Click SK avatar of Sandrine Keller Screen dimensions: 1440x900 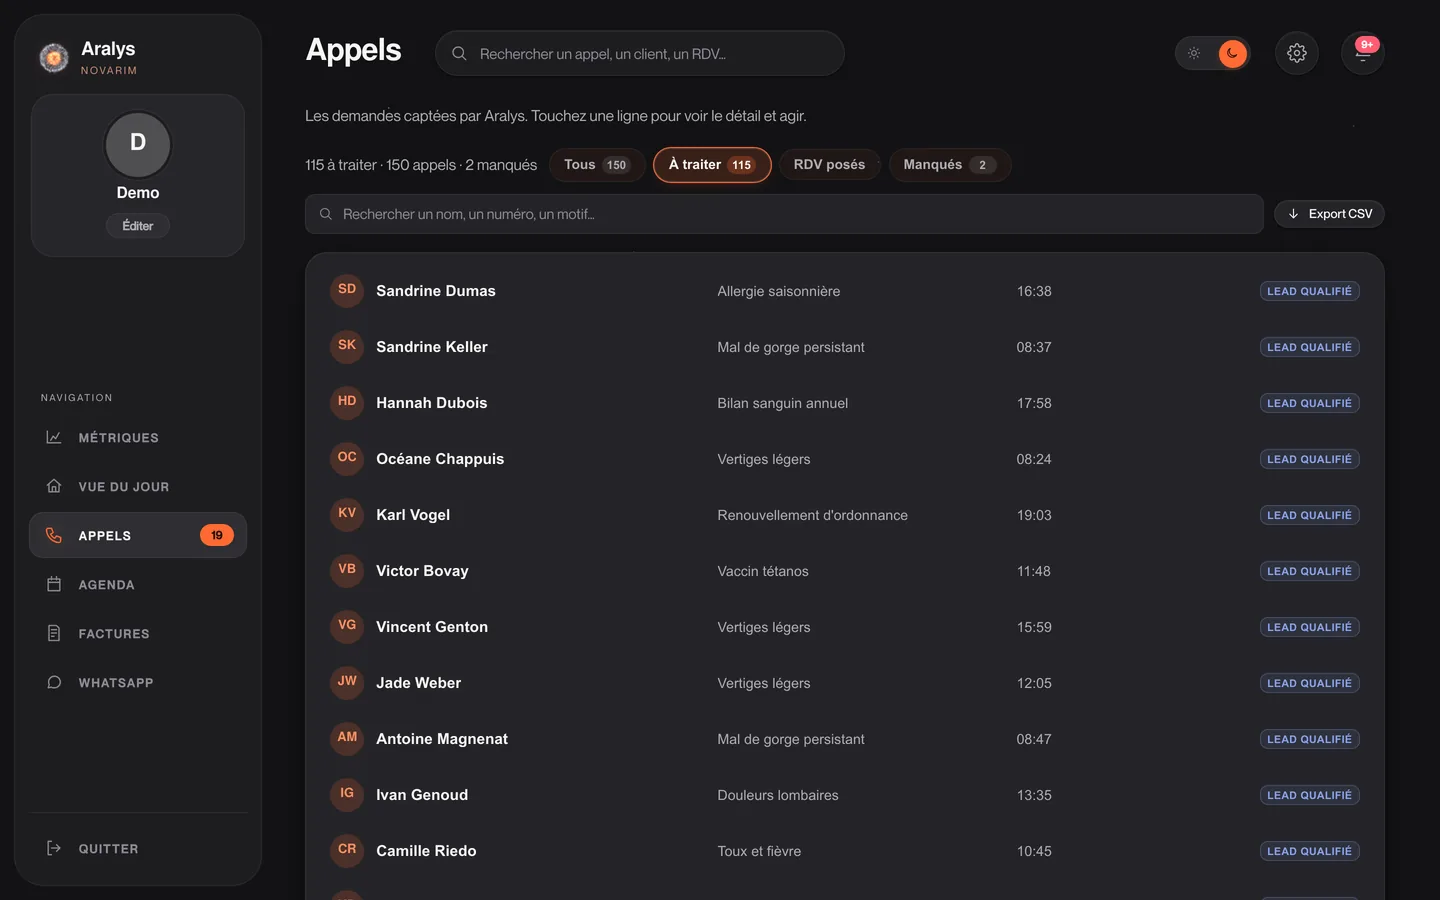tap(347, 346)
